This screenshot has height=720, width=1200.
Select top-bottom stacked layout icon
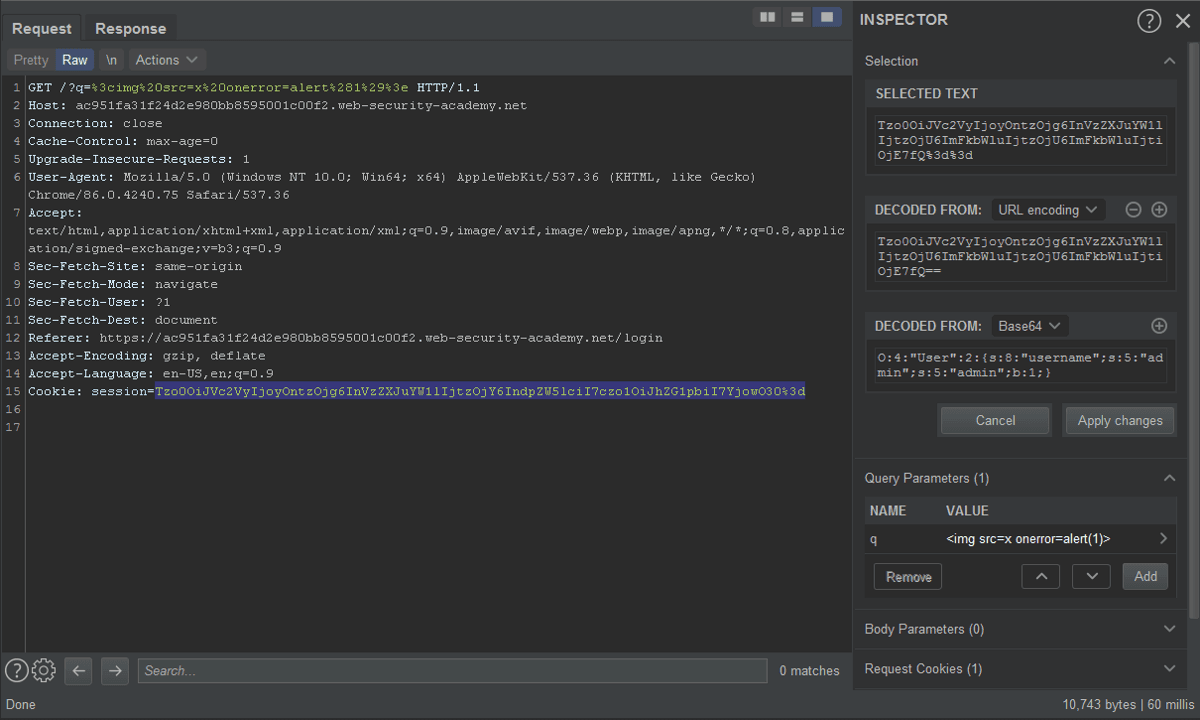pos(797,17)
